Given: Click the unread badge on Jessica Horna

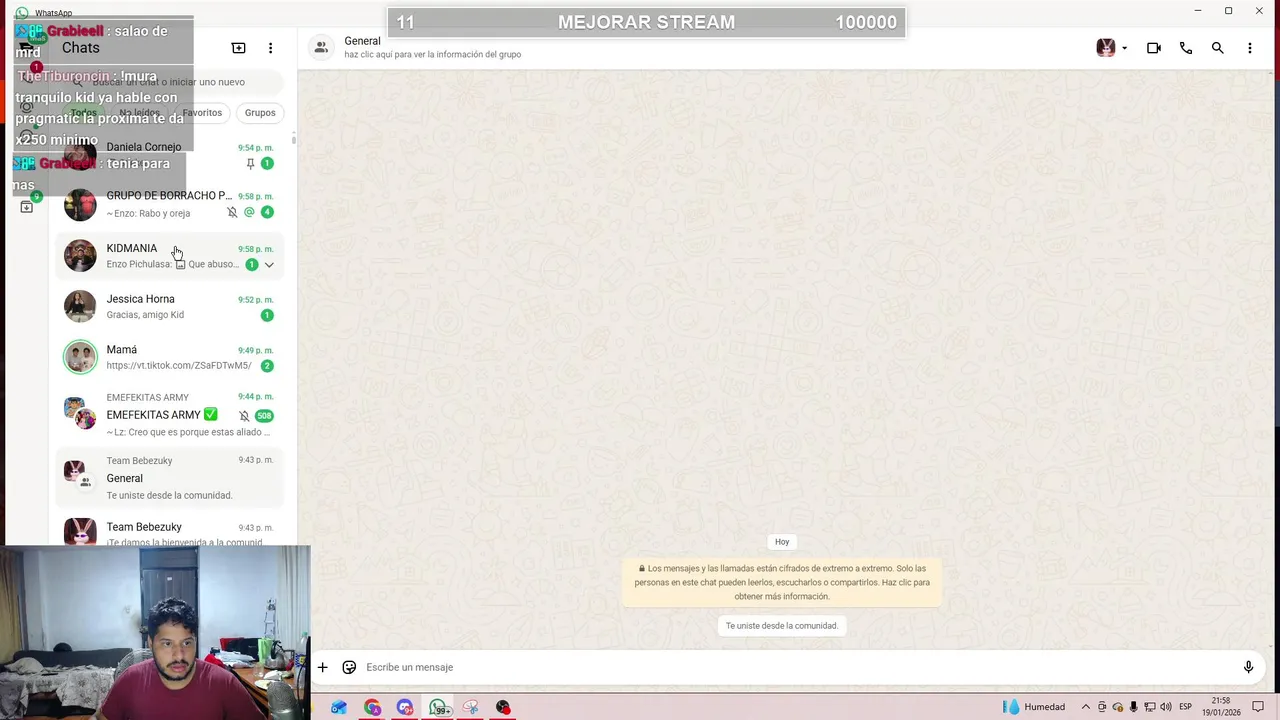Looking at the screenshot, I should [x=267, y=315].
